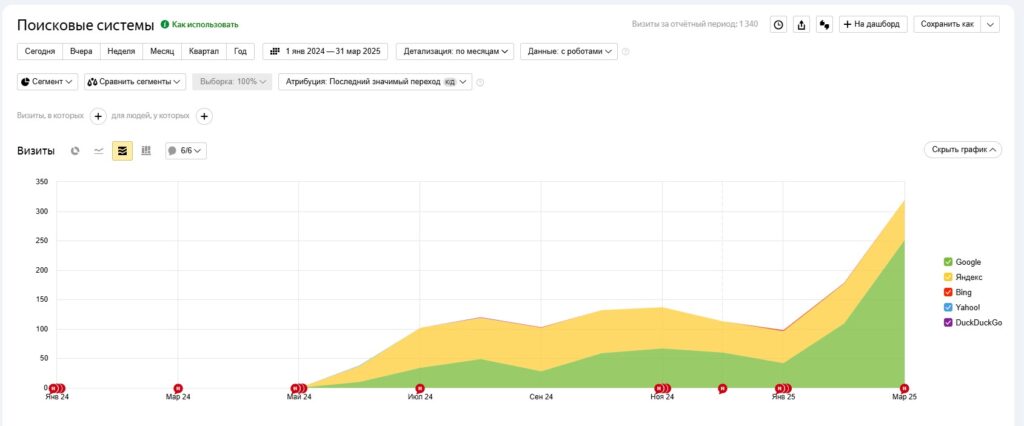Click the clock icon beside visits total

pos(778,24)
